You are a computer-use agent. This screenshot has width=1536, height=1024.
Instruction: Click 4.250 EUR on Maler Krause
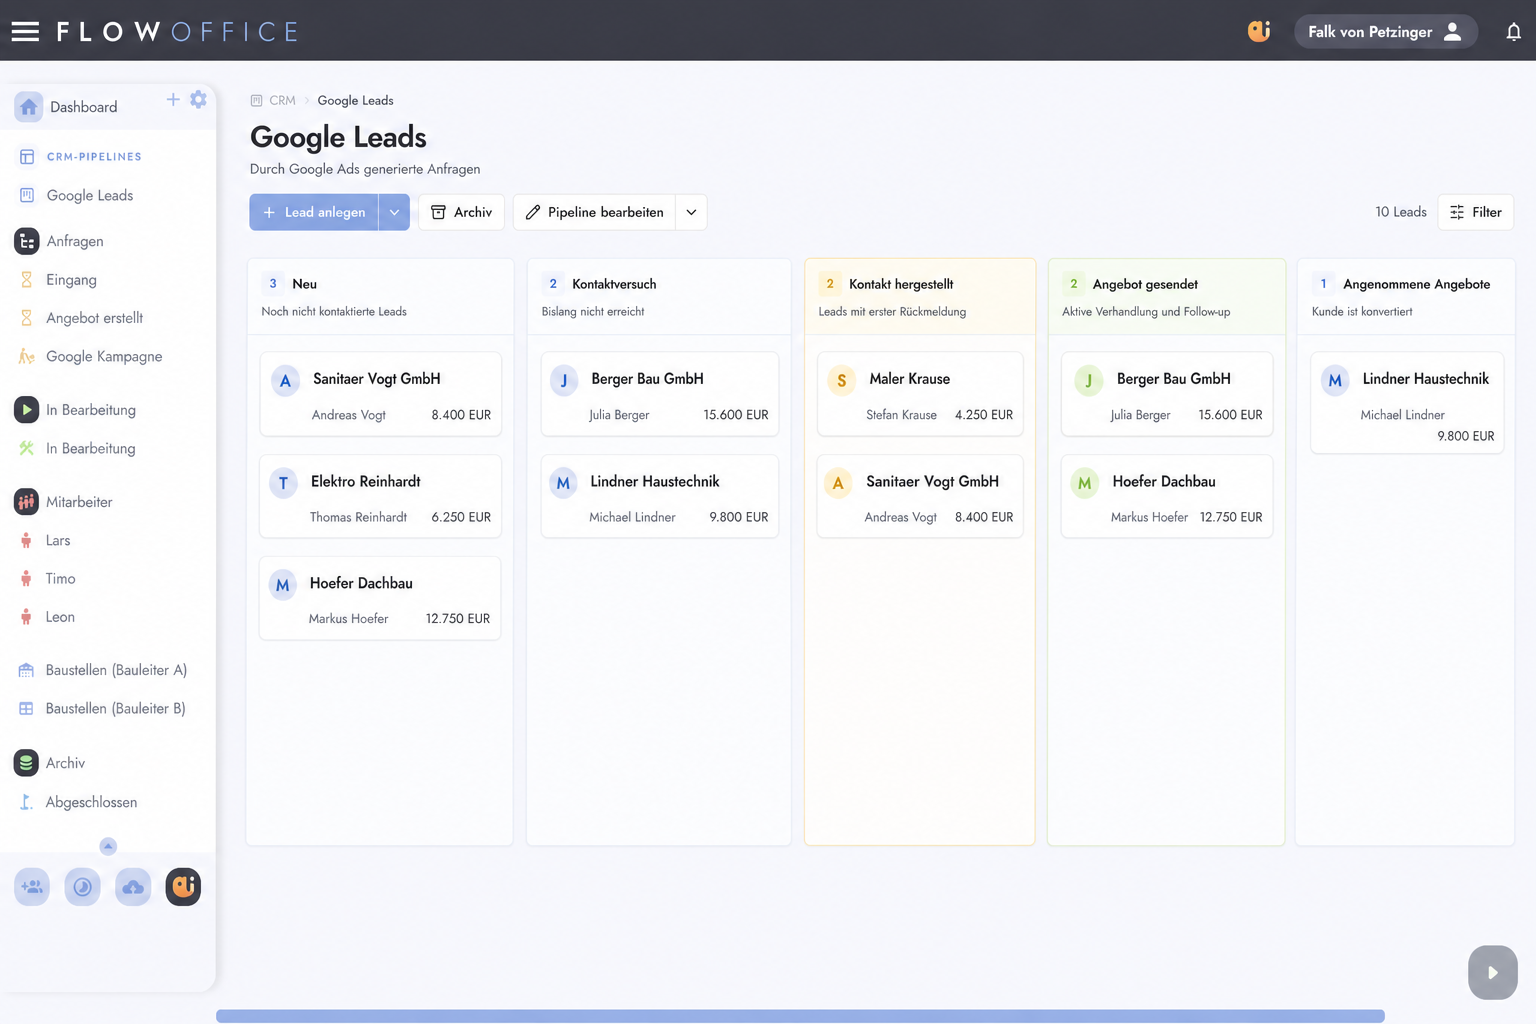984,415
